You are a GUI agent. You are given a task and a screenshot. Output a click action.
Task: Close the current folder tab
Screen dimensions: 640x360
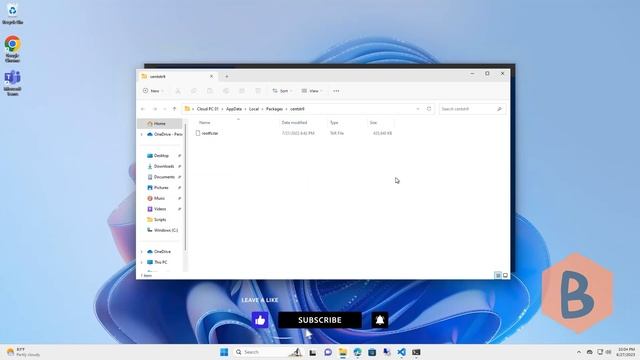point(211,76)
